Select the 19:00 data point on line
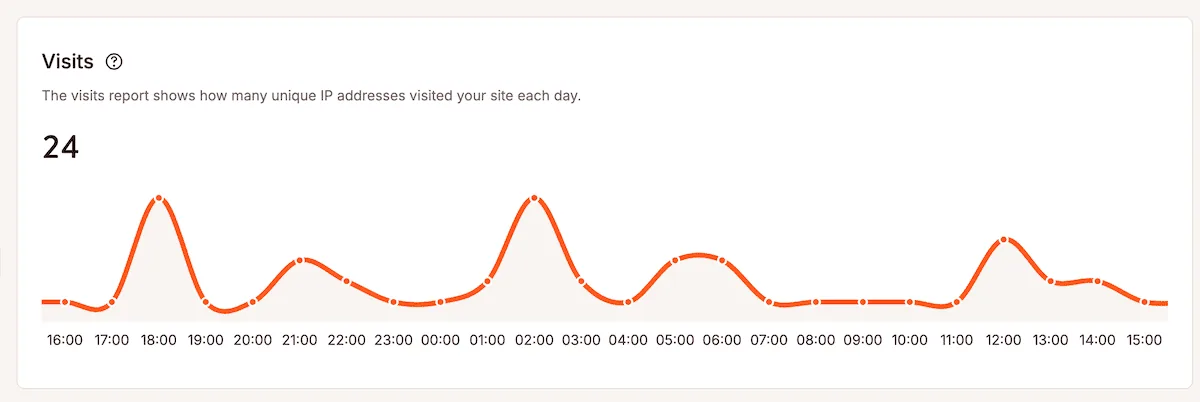This screenshot has width=1200, height=402. coord(206,301)
